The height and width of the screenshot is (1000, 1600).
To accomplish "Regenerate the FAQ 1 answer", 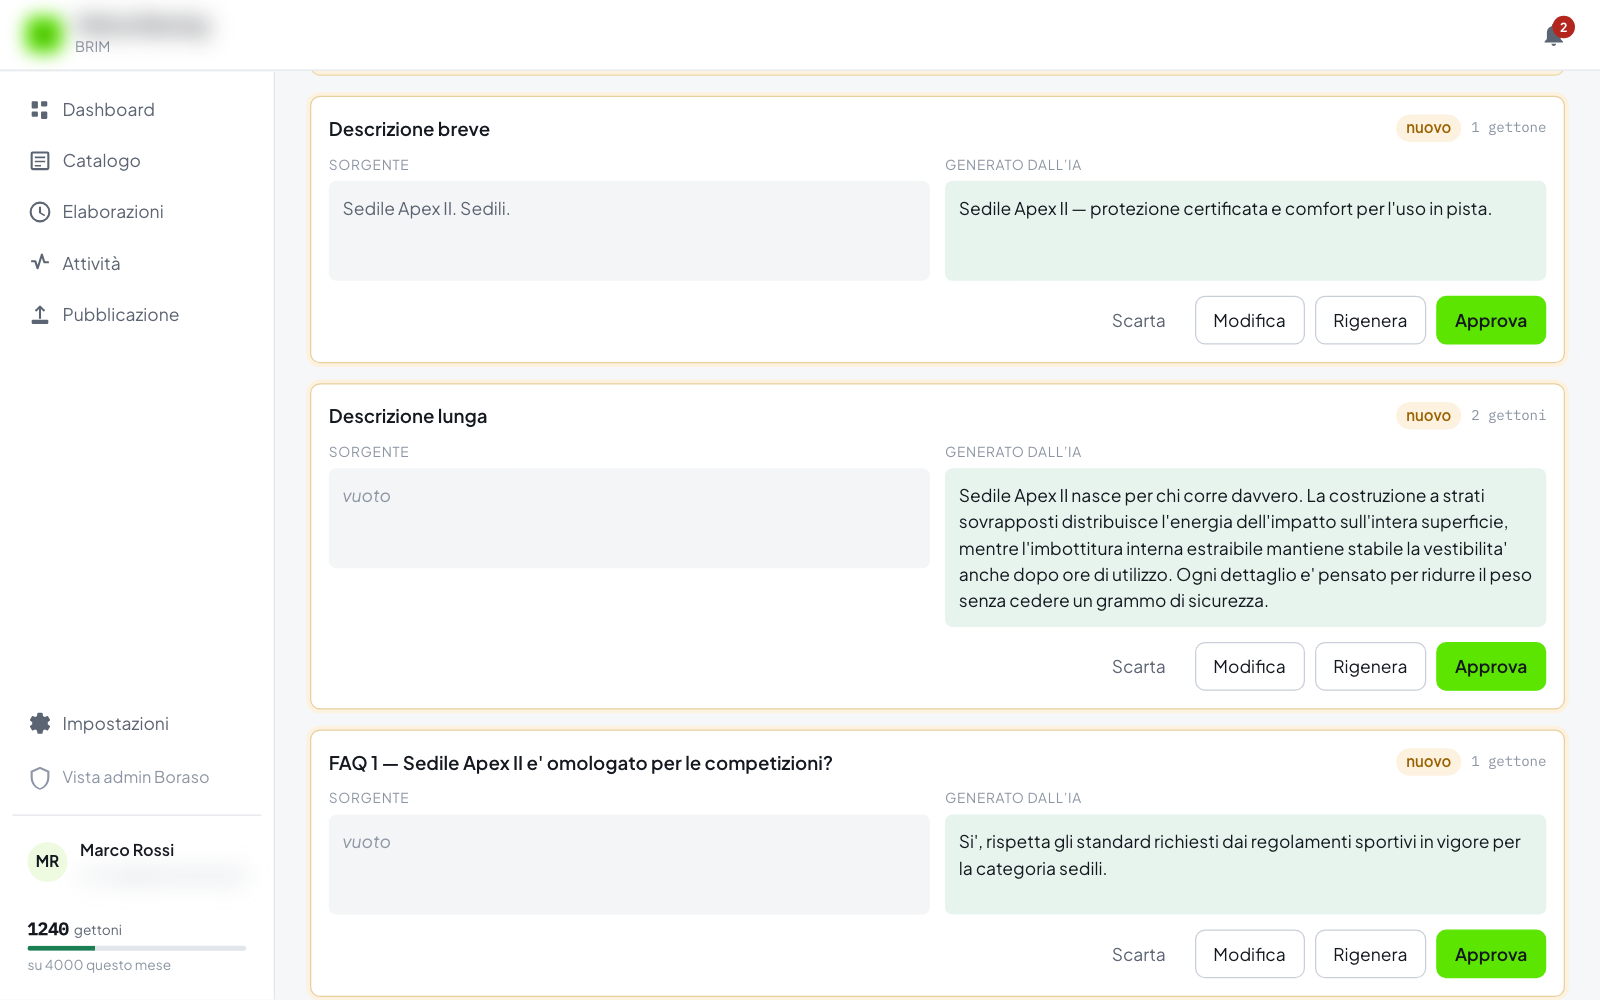I will [1370, 955].
